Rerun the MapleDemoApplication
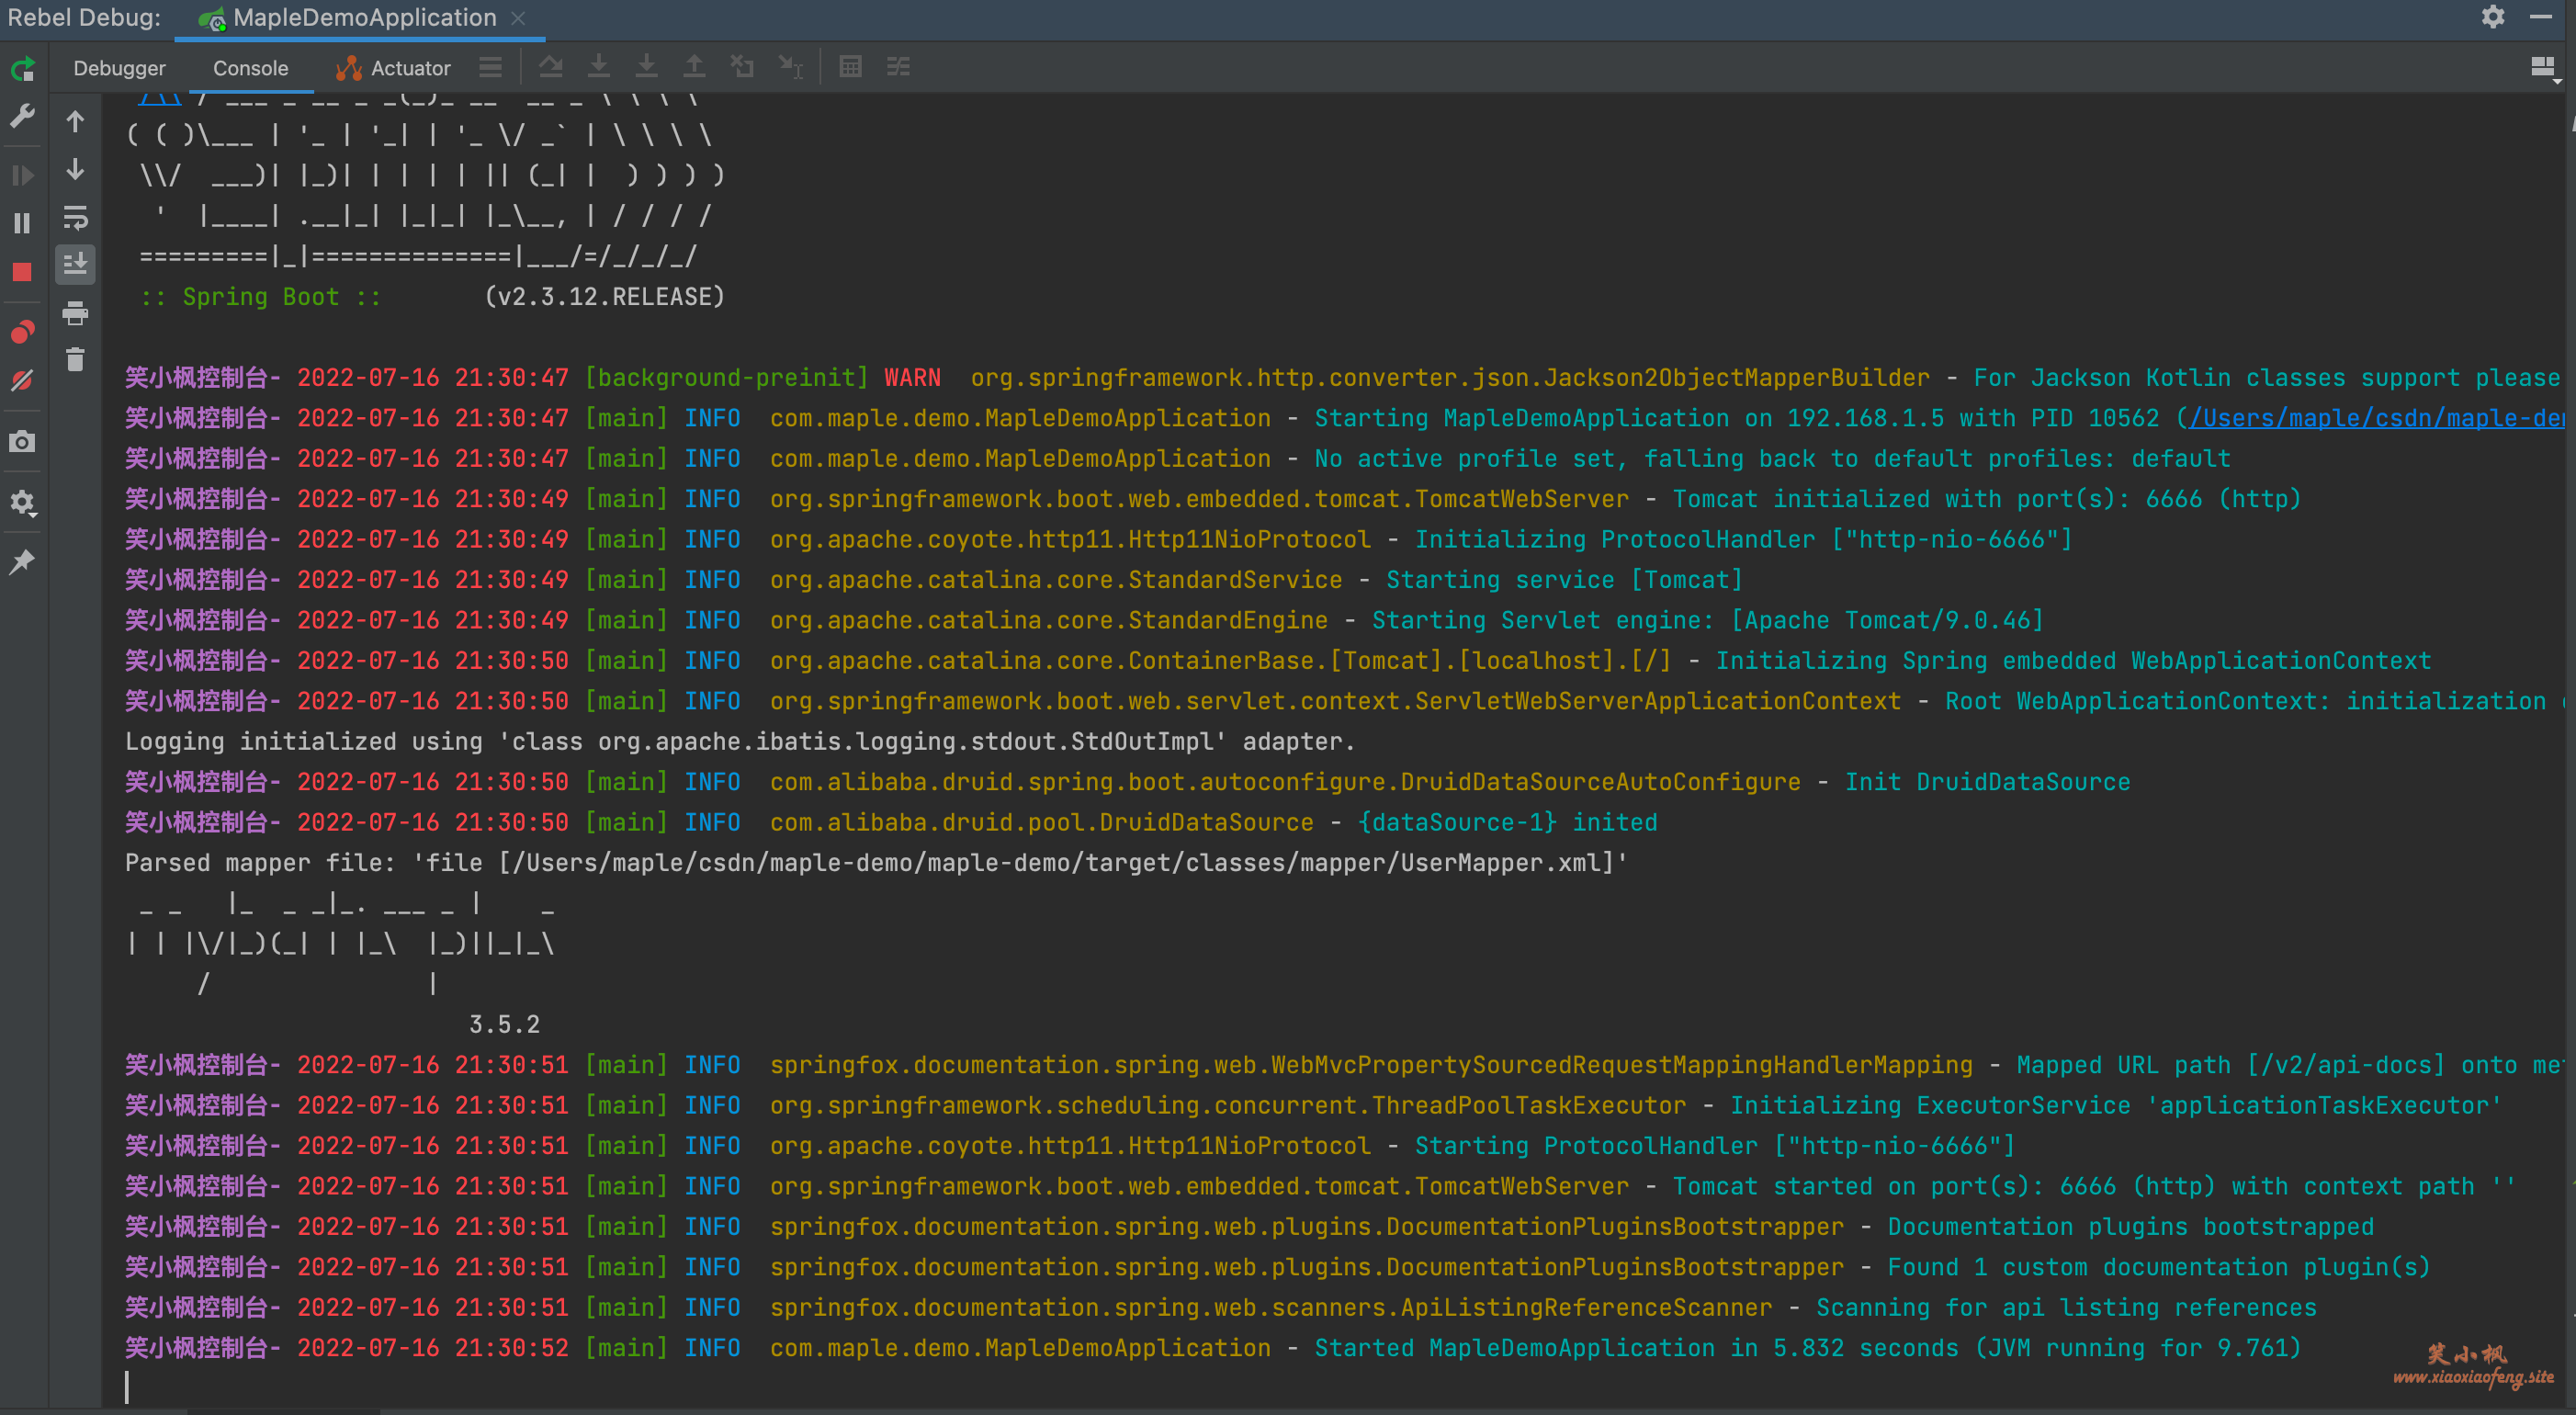This screenshot has width=2576, height=1415. (22, 68)
